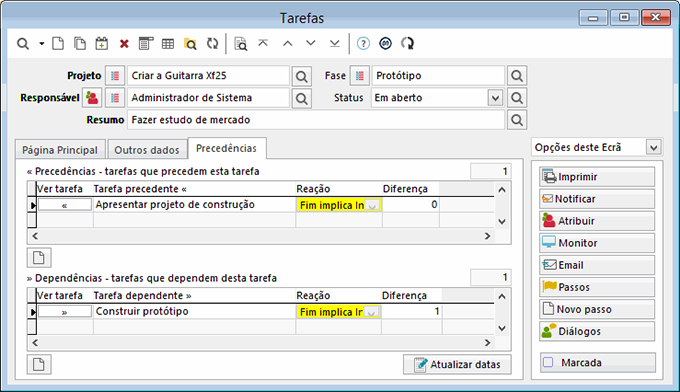Screen dimensions: 680x392
Task: Open Reação dropdown for Construir protótipo row
Action: [x=371, y=312]
